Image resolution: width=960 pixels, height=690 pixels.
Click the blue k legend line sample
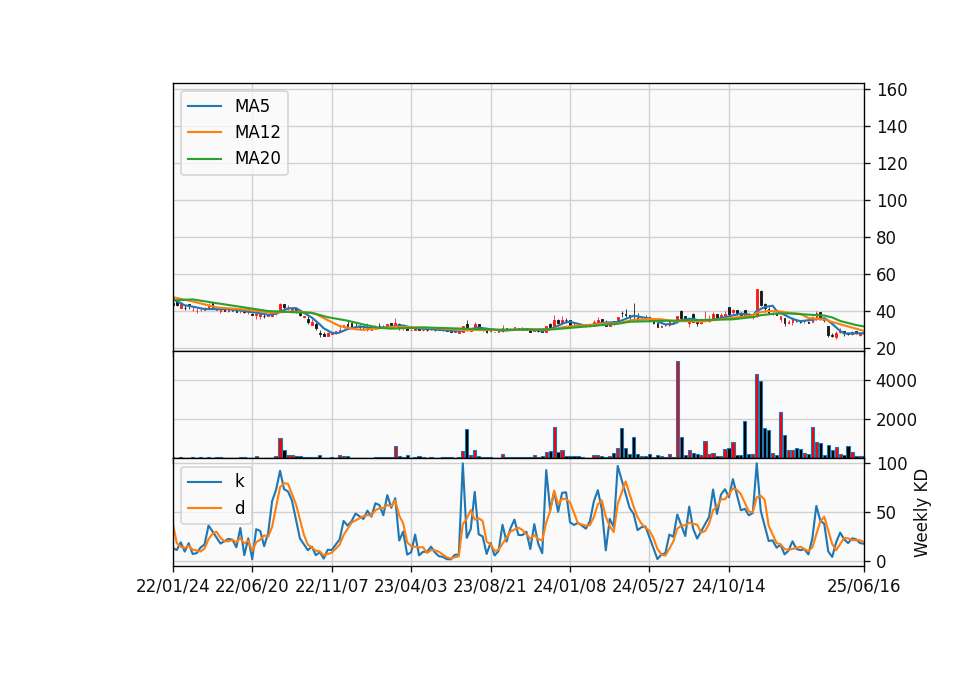pyautogui.click(x=204, y=481)
